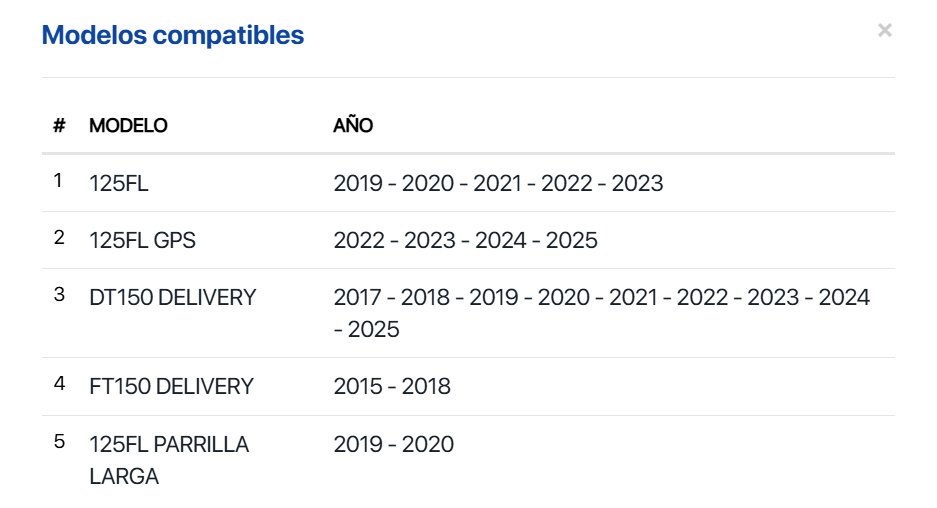Screen dimensions: 937x508
Task: Select row number 4 cell
Action: 59,384
